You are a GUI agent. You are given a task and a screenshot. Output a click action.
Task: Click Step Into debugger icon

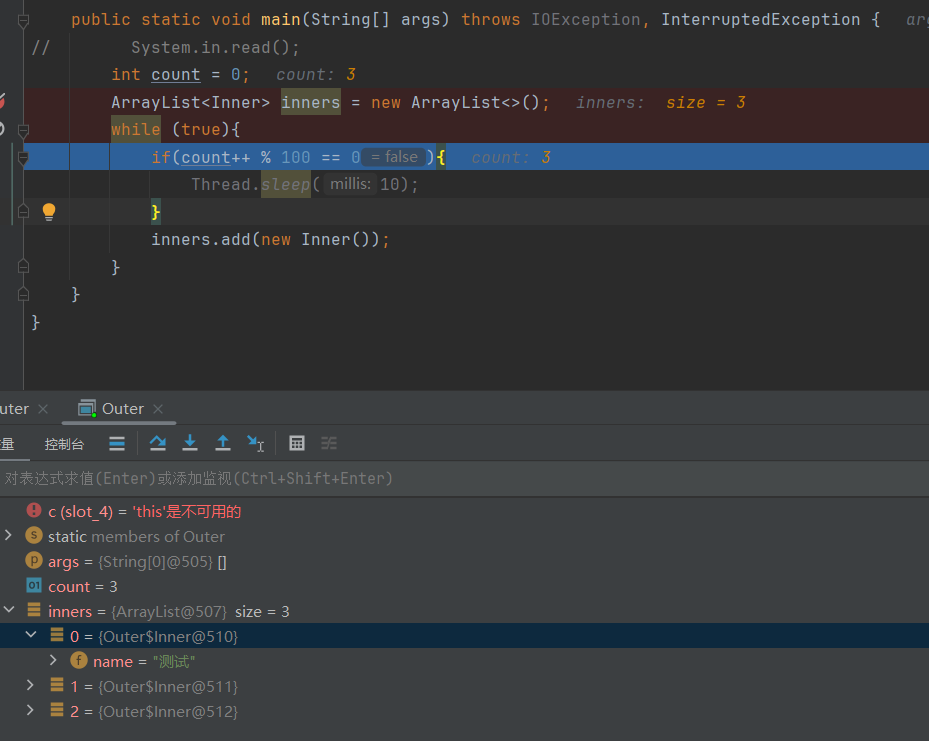point(190,443)
